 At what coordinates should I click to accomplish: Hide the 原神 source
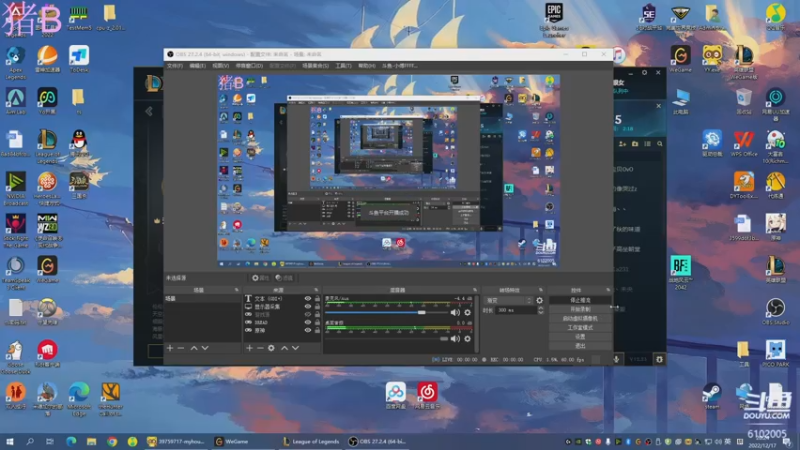tap(308, 330)
